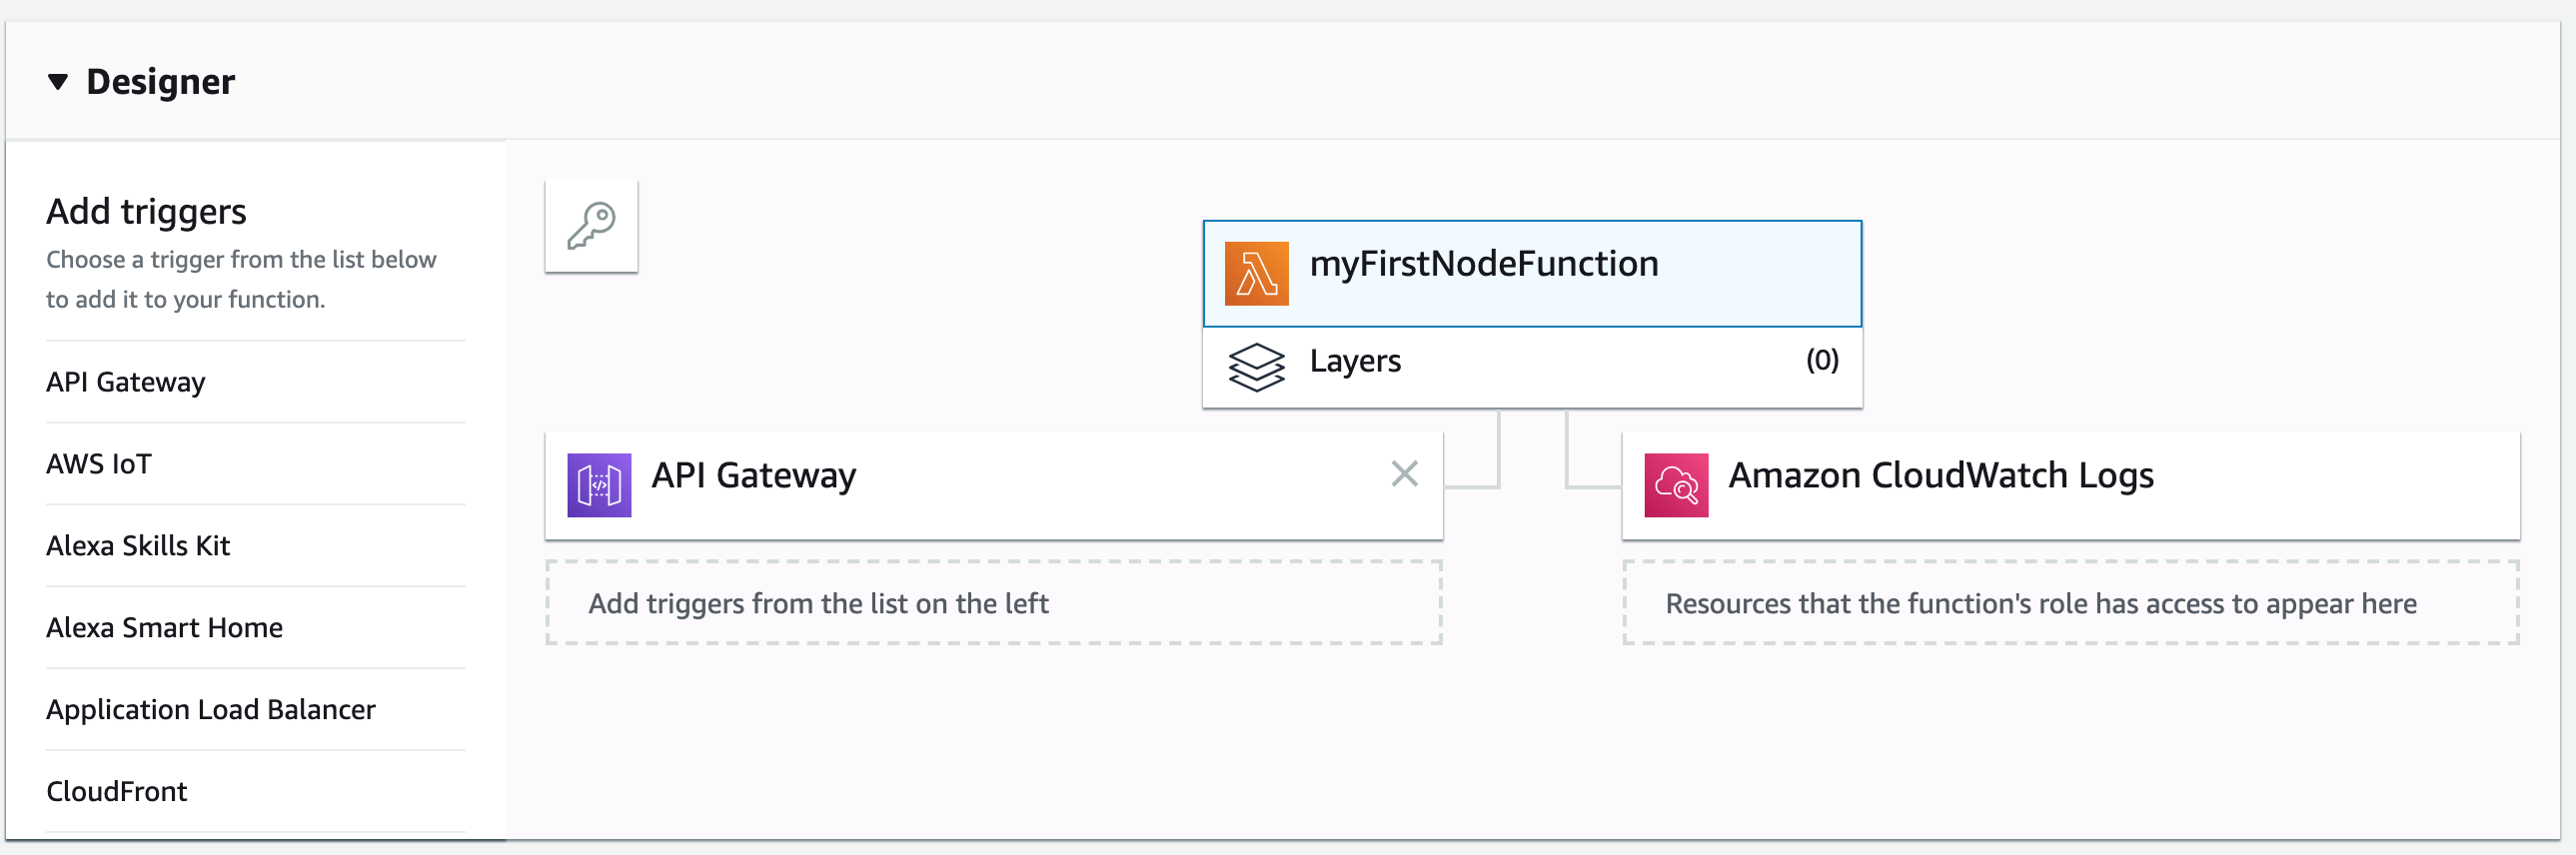This screenshot has width=2576, height=855.
Task: Click the Designer heading text
Action: click(x=160, y=82)
